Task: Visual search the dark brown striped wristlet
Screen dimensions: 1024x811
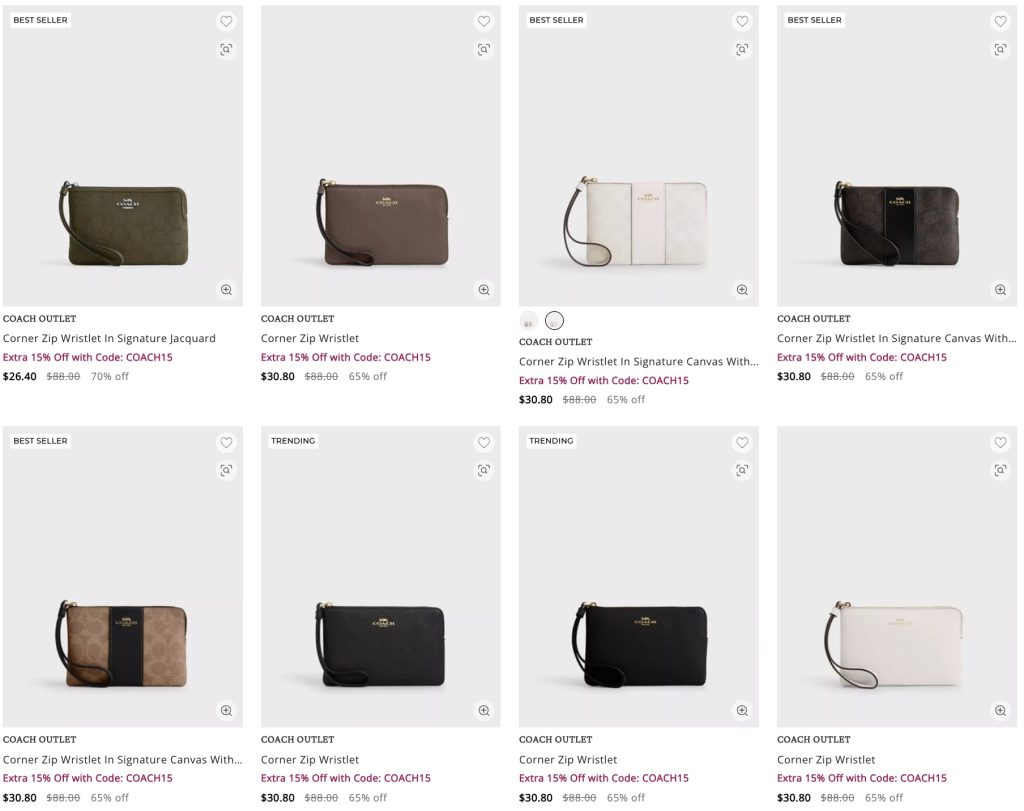Action: tap(1000, 49)
